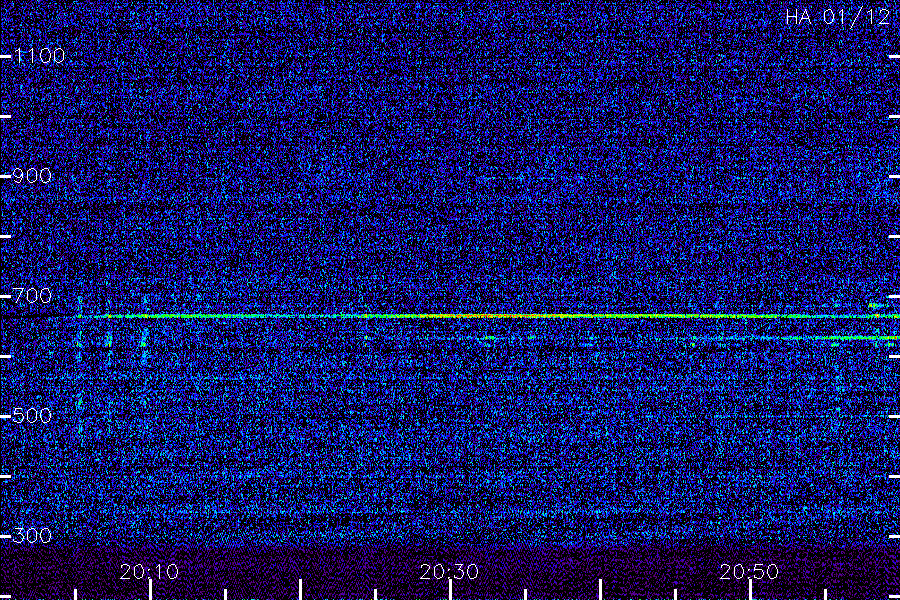The width and height of the screenshot is (900, 600).
Task: Click the HA 01/12 date label
Action: coord(837,17)
